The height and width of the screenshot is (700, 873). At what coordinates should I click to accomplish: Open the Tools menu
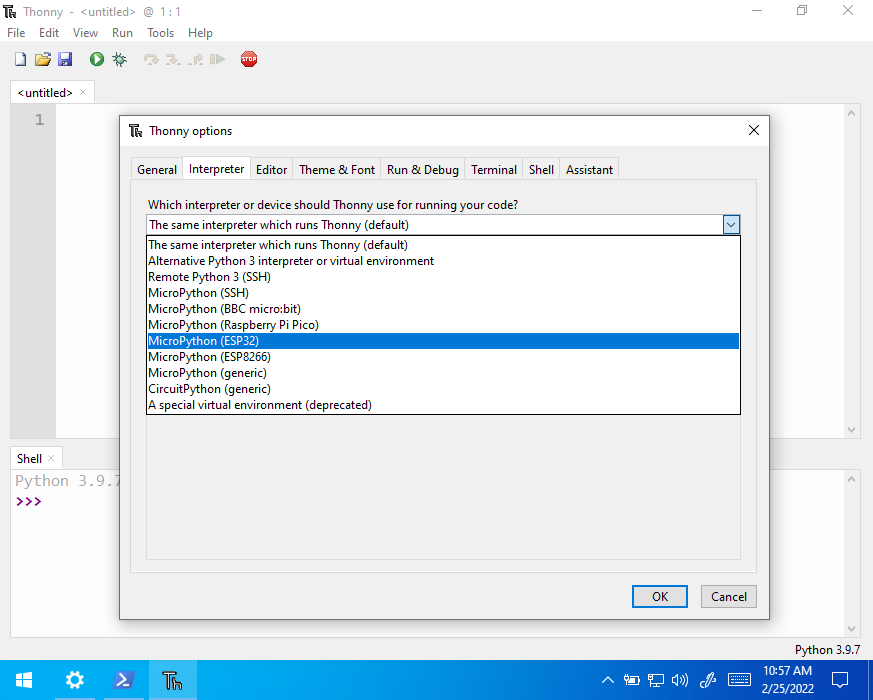click(160, 33)
